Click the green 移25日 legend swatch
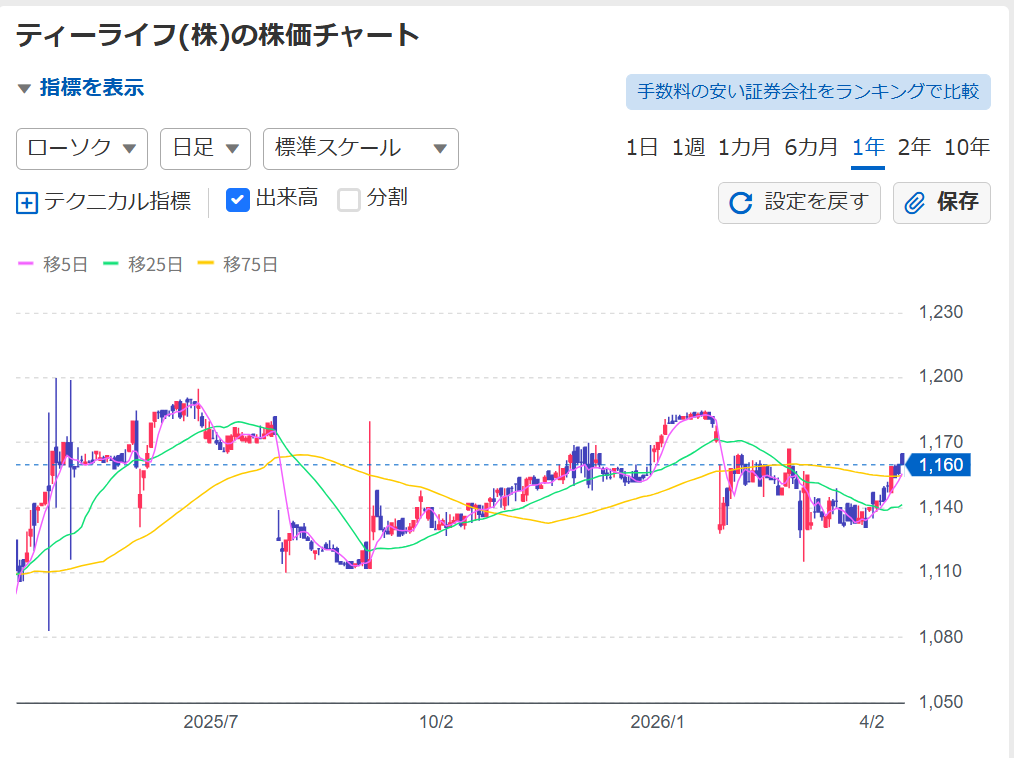This screenshot has width=1014, height=758. coord(111,265)
